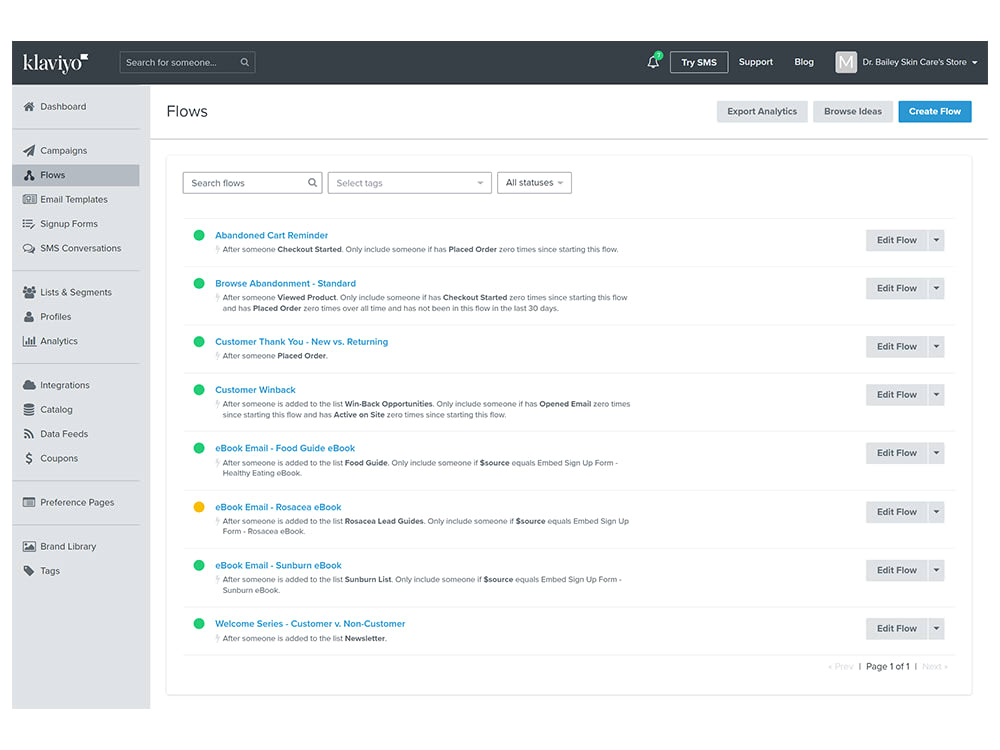Expand the Edit Flow dropdown for Customer Winback

936,394
